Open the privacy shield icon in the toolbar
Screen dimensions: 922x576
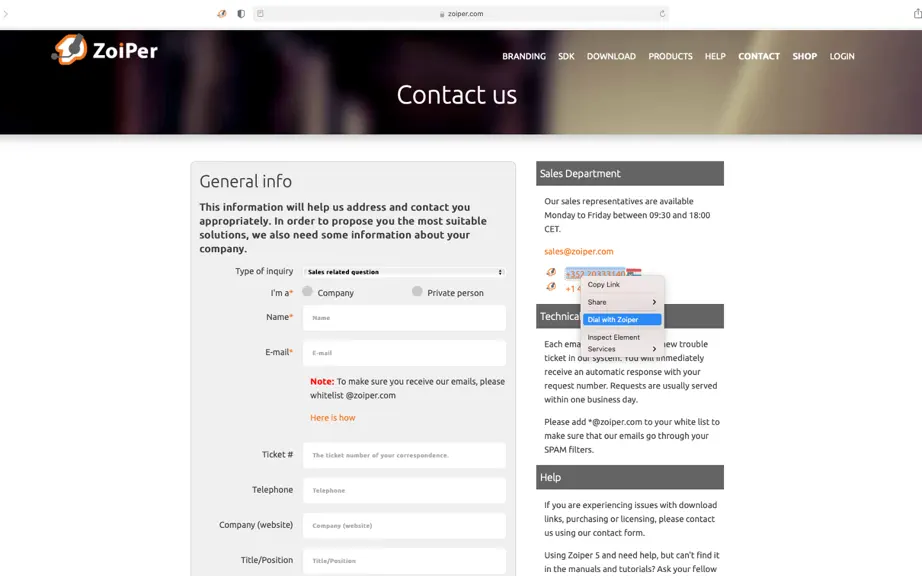click(241, 14)
